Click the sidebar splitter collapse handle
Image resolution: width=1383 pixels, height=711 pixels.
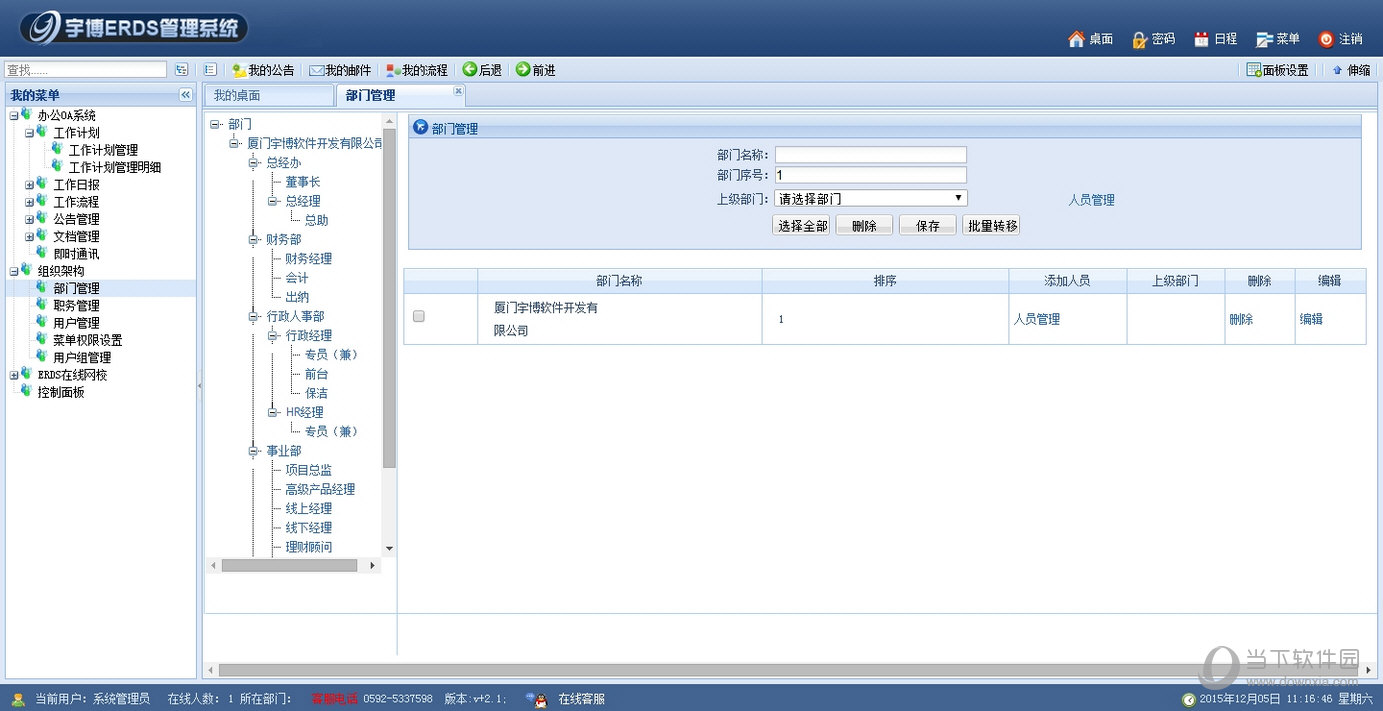tap(199, 385)
